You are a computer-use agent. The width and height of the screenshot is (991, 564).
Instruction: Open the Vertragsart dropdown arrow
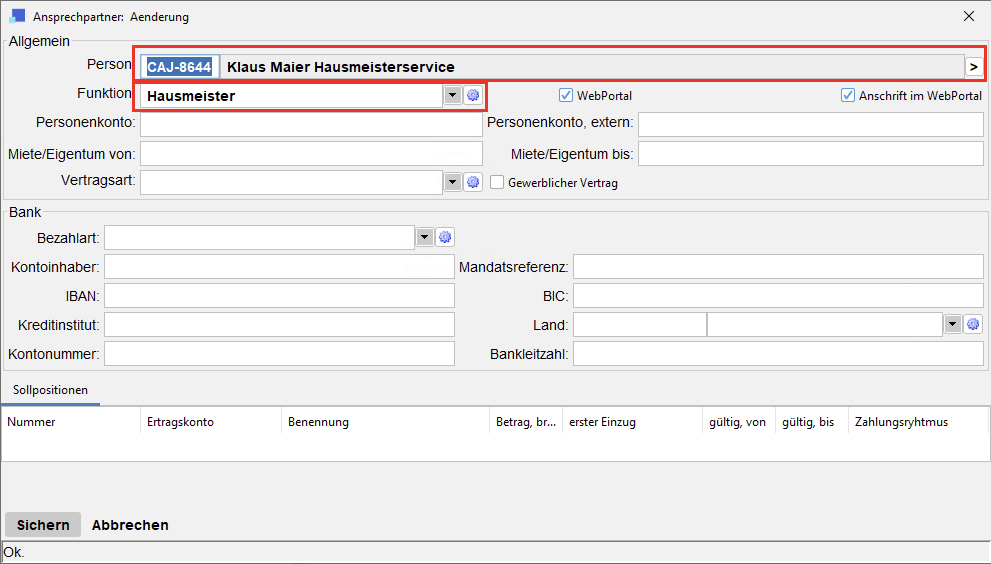pyautogui.click(x=452, y=182)
